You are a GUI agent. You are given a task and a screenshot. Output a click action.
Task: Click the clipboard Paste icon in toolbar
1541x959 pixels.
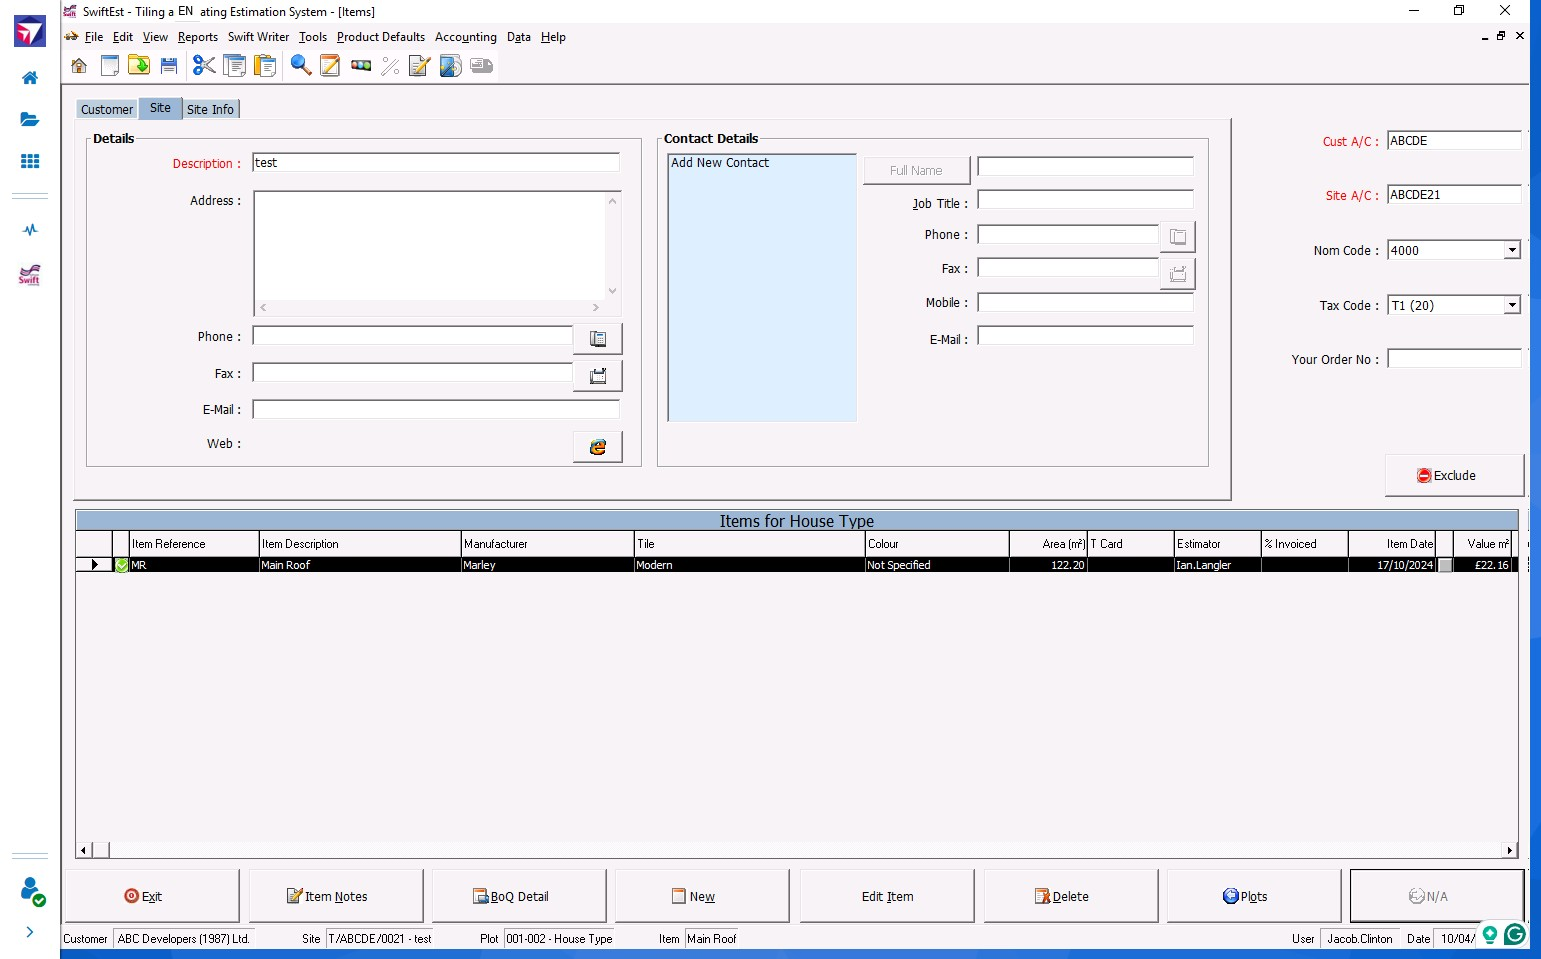click(265, 66)
